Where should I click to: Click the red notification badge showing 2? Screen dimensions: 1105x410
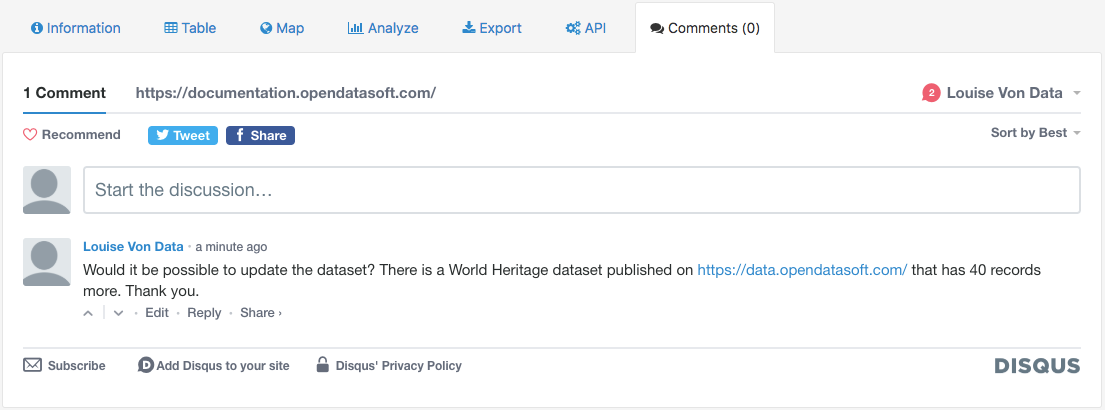pos(931,93)
